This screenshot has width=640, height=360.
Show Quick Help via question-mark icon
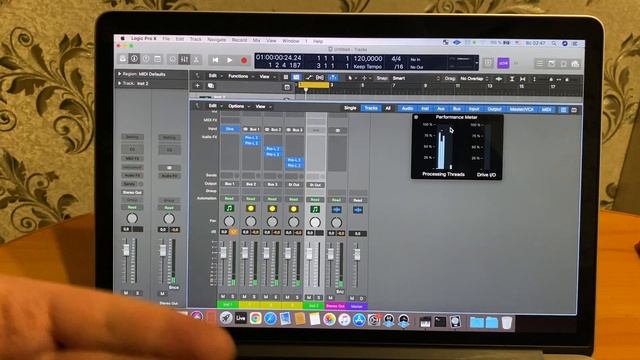[x=146, y=59]
